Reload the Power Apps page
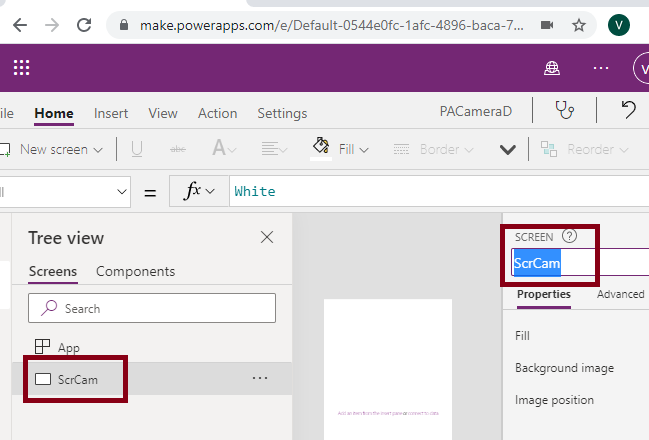Viewport: 649px width, 440px height. point(84,25)
